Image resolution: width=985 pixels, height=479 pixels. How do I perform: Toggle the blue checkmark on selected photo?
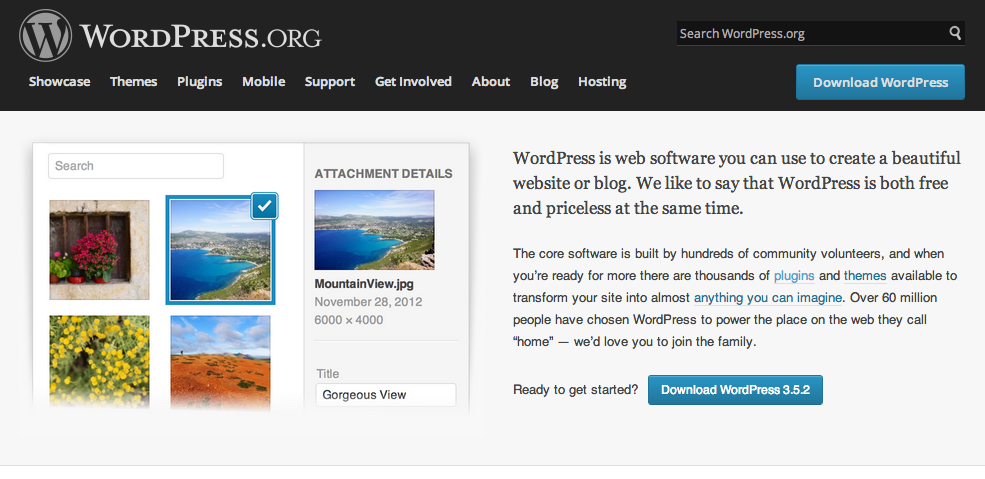coord(264,206)
